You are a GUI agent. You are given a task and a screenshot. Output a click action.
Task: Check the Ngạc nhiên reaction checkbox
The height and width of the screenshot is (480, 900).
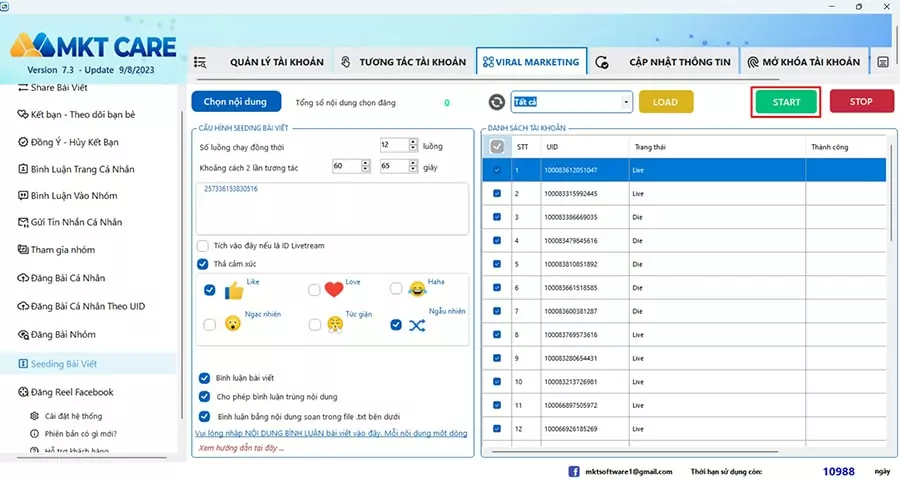click(x=210, y=324)
